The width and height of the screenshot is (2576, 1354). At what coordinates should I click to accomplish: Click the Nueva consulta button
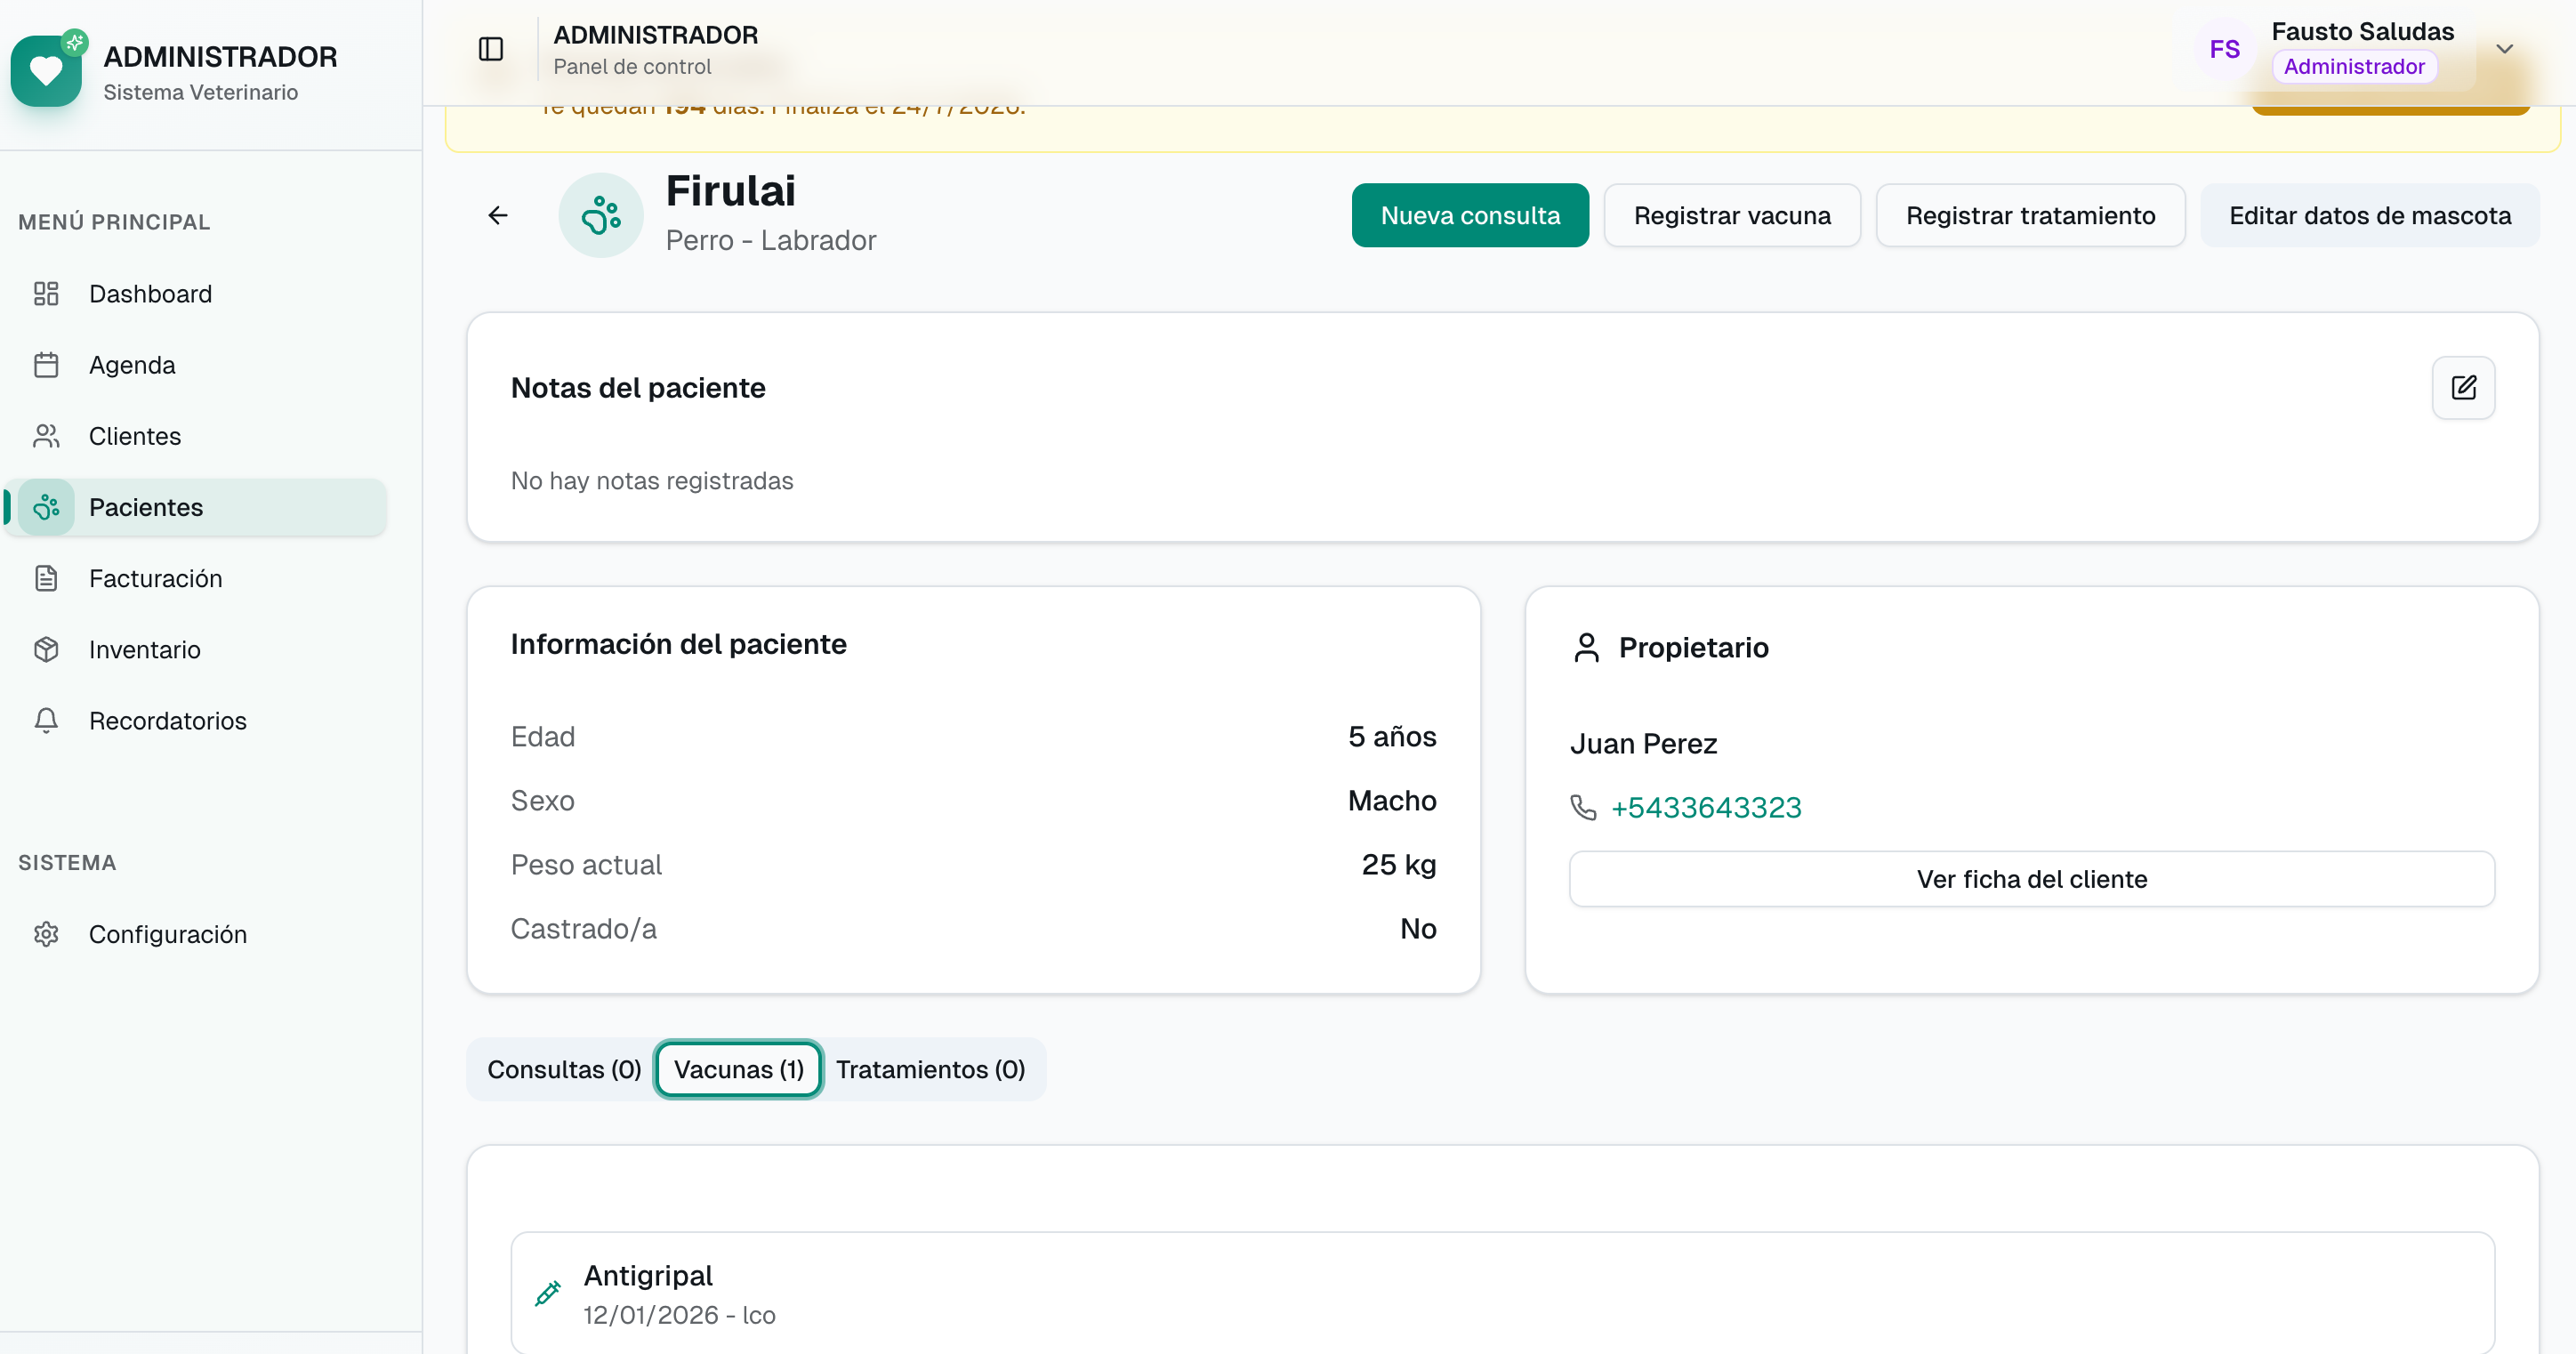tap(1469, 215)
